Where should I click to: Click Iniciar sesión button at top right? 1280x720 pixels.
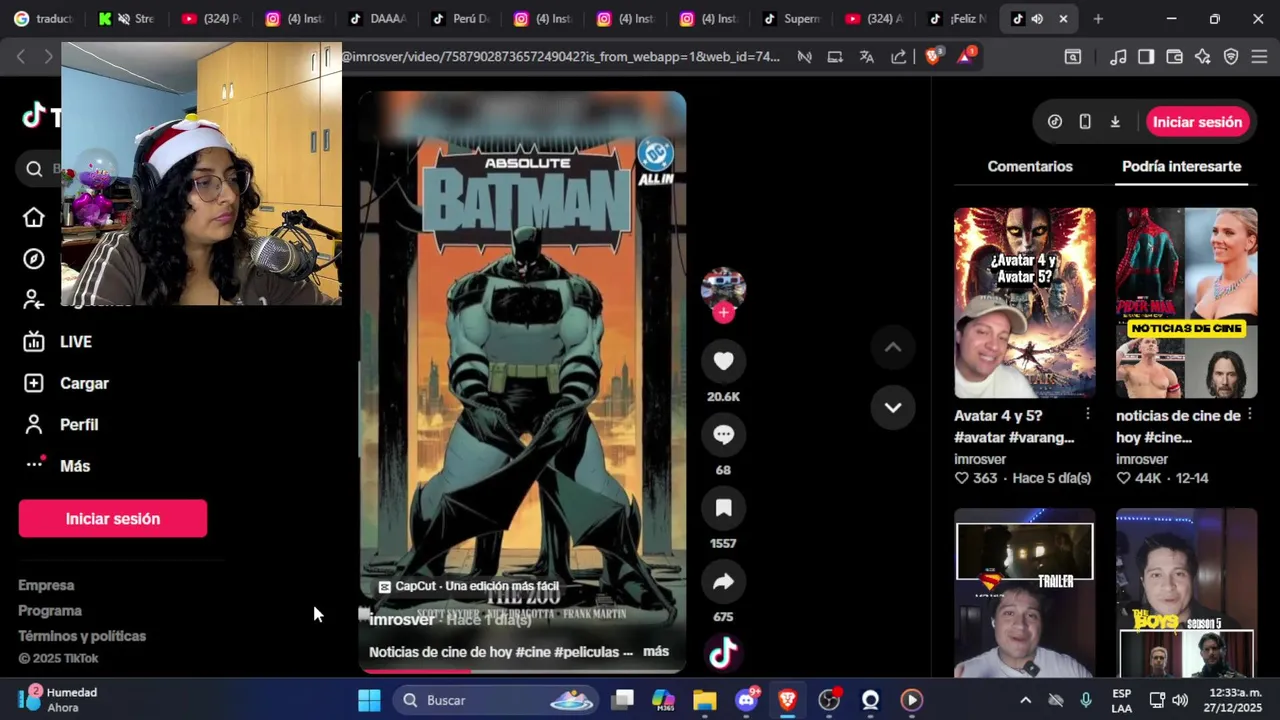point(1197,122)
